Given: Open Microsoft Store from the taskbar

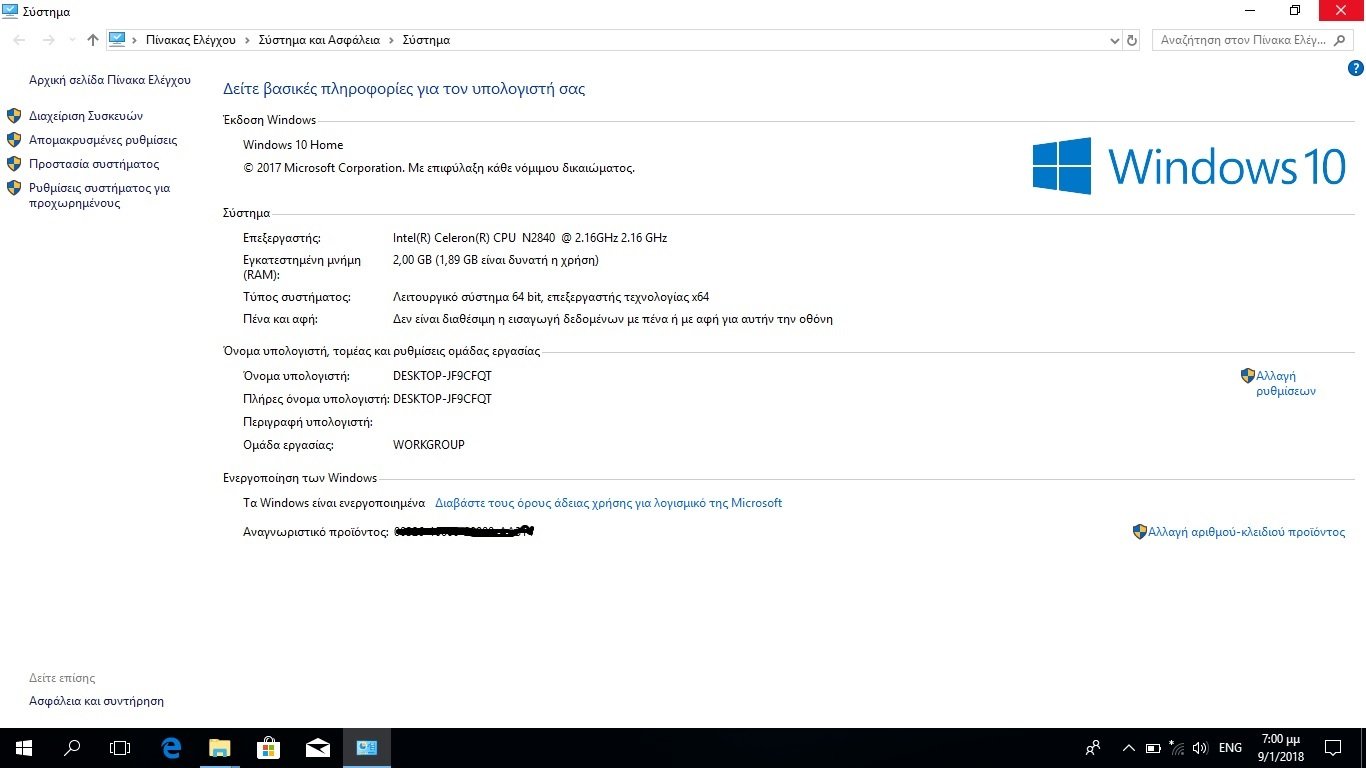Looking at the screenshot, I should [x=268, y=747].
